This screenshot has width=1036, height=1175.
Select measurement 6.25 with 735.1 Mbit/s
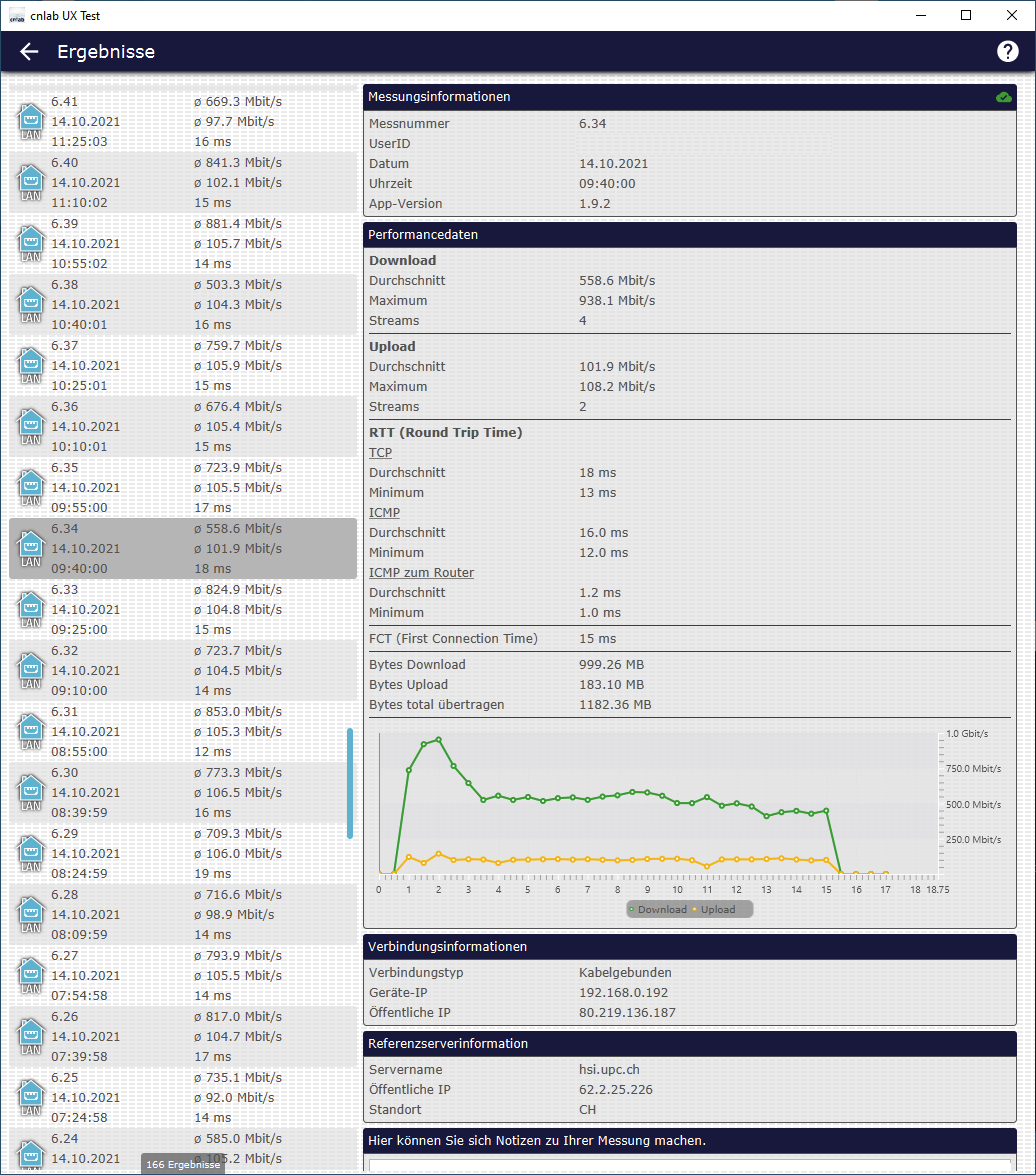click(x=182, y=1098)
